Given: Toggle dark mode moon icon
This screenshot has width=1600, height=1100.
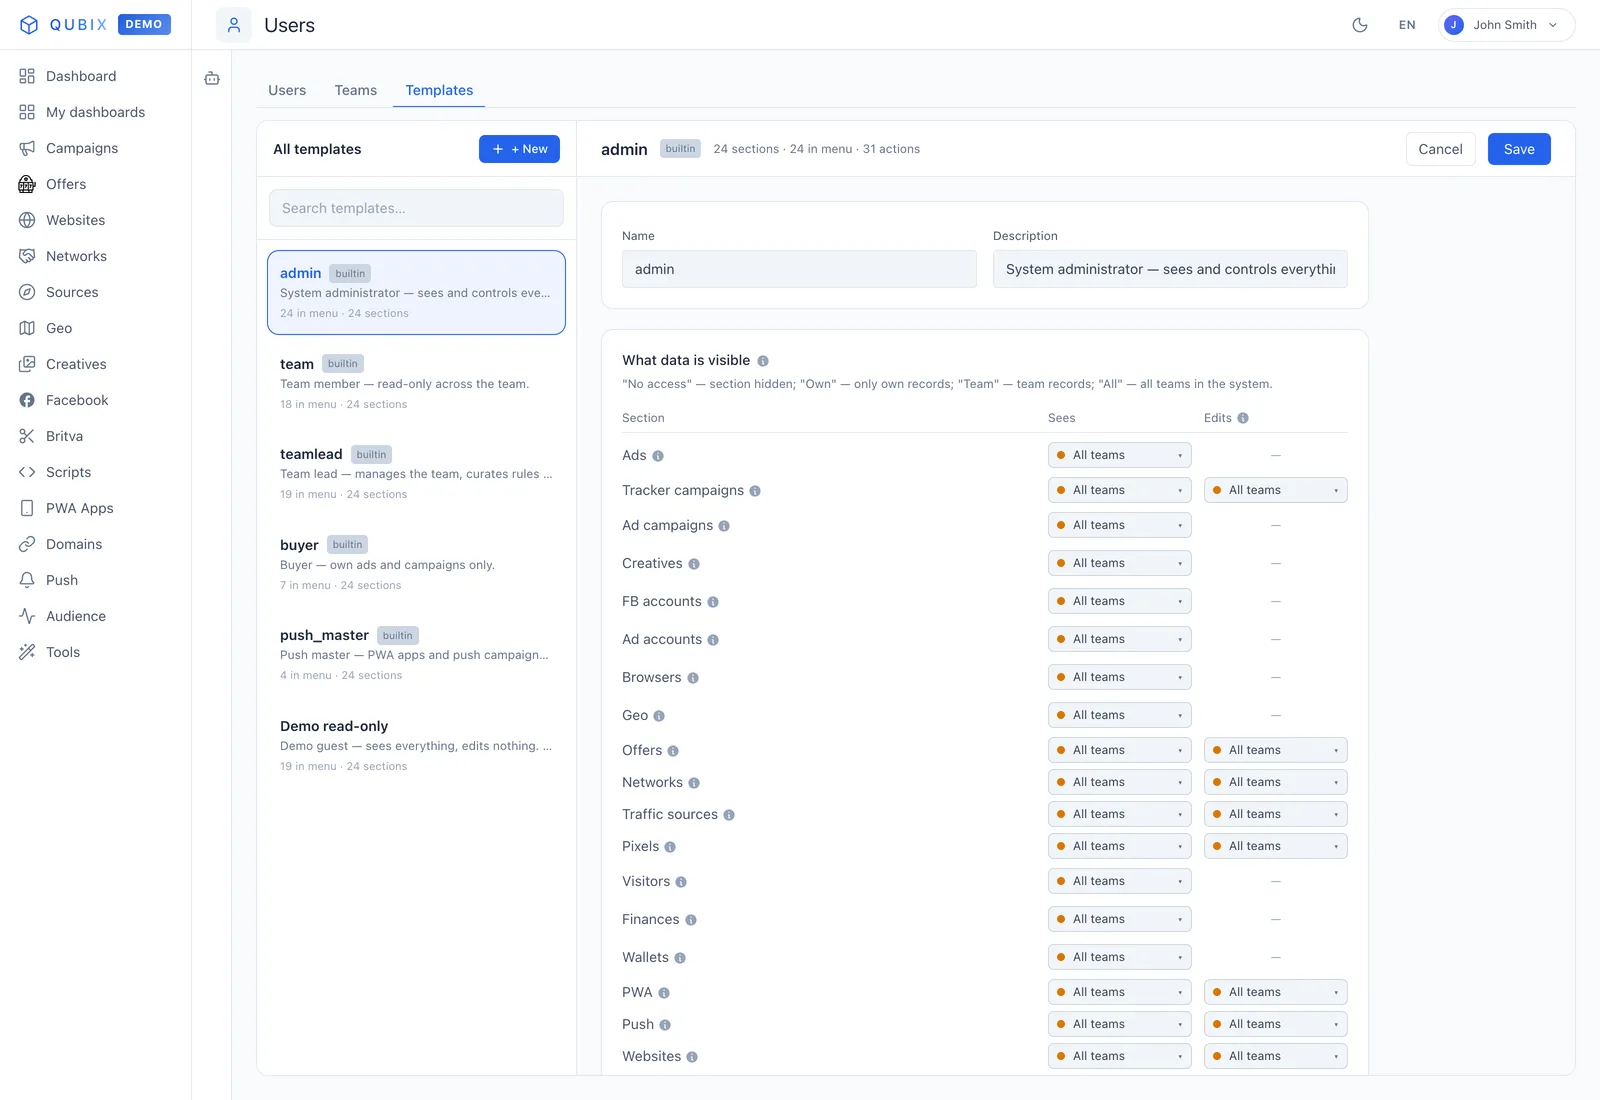Looking at the screenshot, I should coord(1360,25).
